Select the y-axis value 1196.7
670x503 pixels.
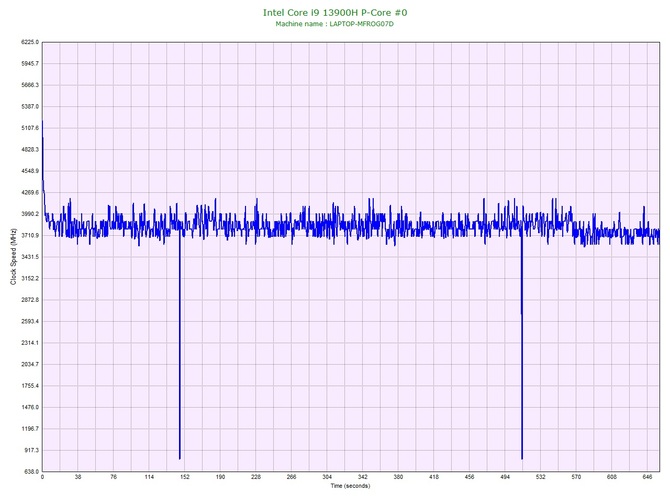tap(30, 429)
